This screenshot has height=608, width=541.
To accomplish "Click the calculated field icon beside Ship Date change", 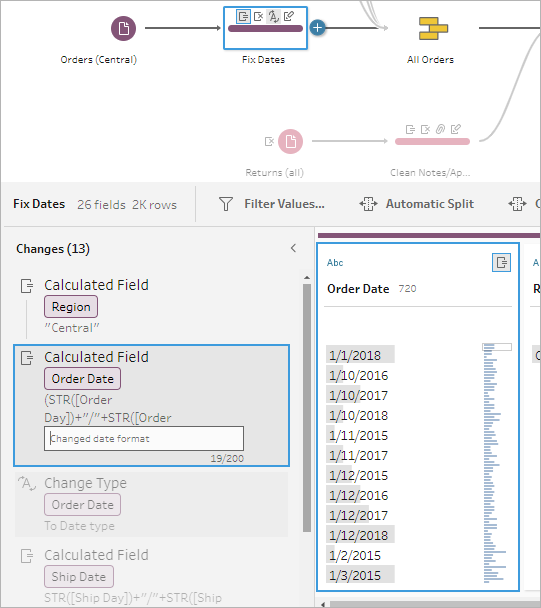I will pos(27,556).
